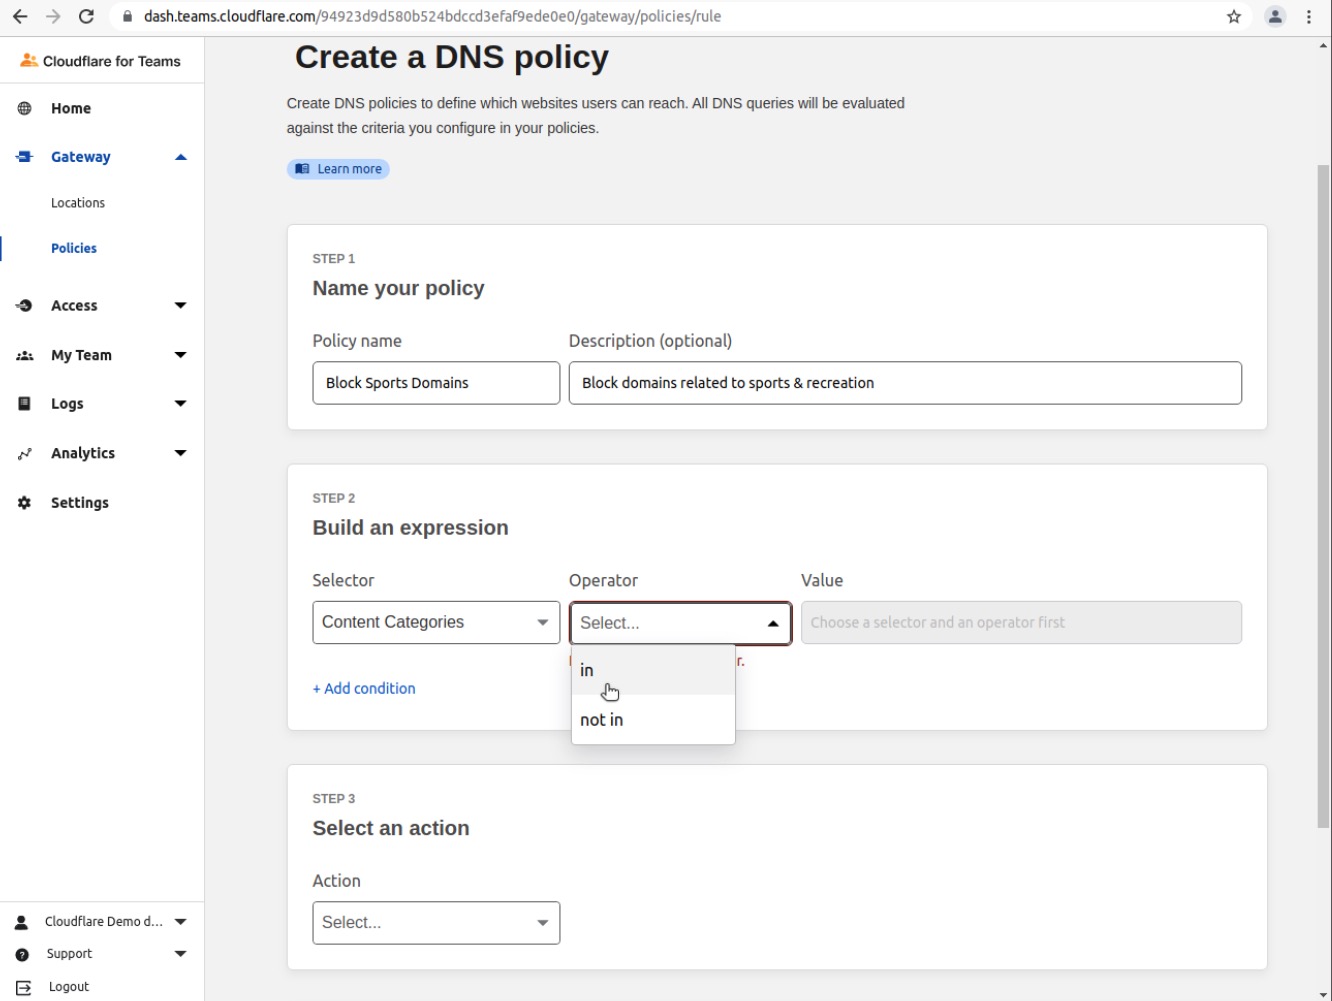
Task: Open Settings in the sidebar
Action: (x=80, y=503)
